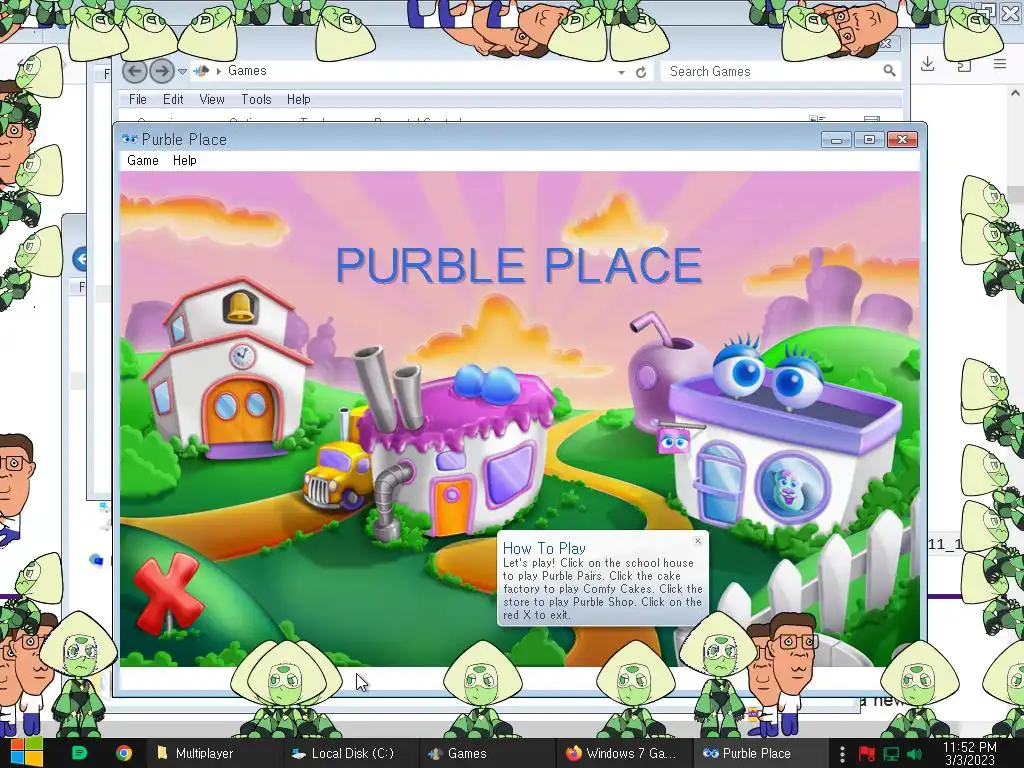Screen dimensions: 1024x768
Task: Go back in the Games explorer window
Action: (135, 71)
